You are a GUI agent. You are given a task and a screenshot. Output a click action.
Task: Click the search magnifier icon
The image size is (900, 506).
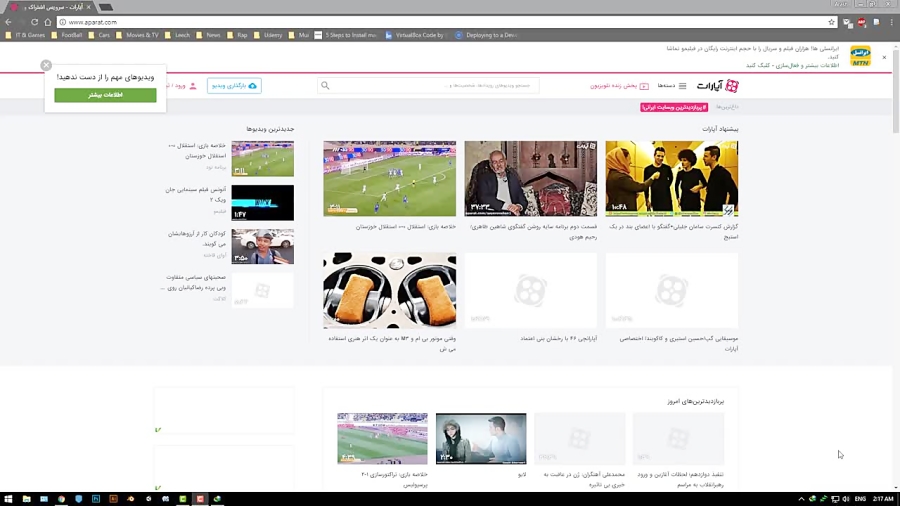click(325, 86)
